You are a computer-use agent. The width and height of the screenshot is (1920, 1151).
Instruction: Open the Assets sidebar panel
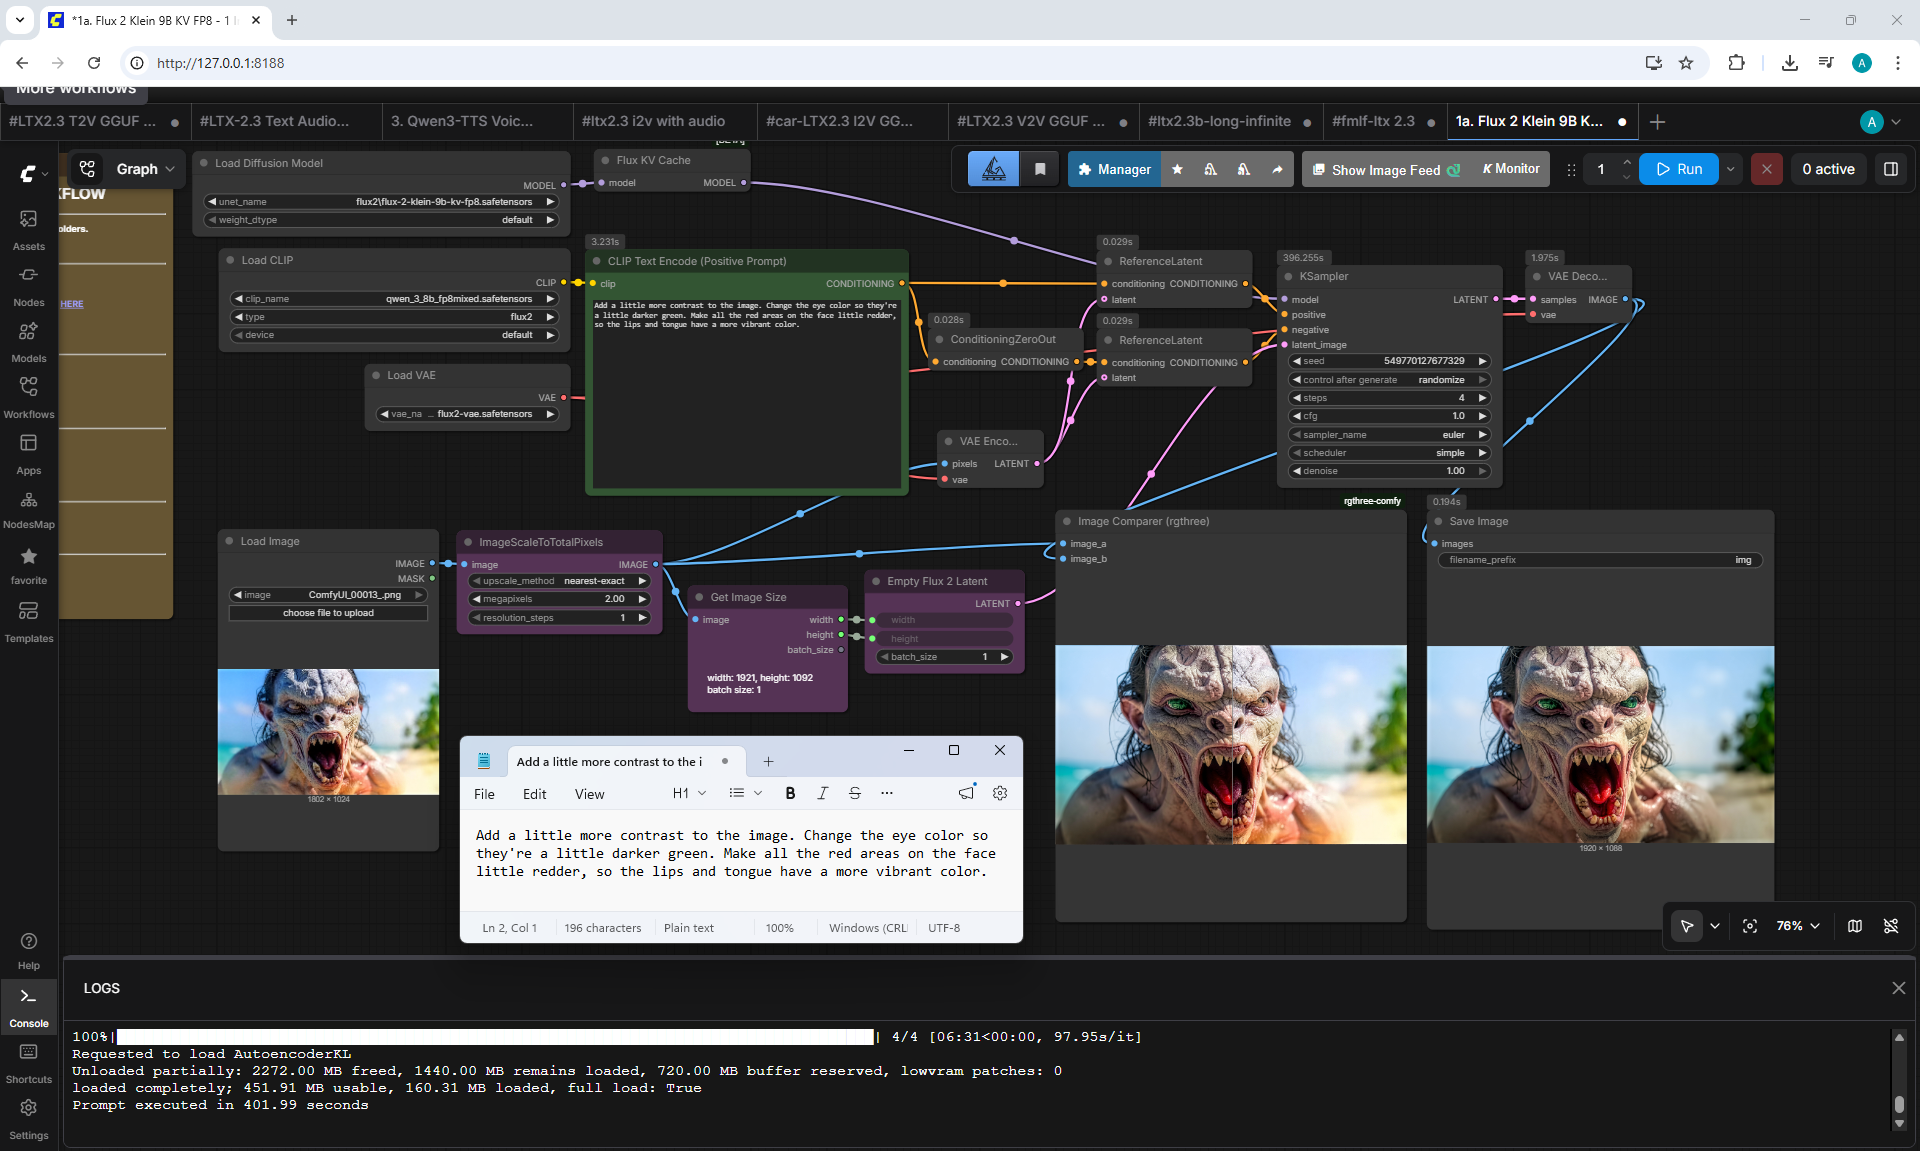point(28,230)
